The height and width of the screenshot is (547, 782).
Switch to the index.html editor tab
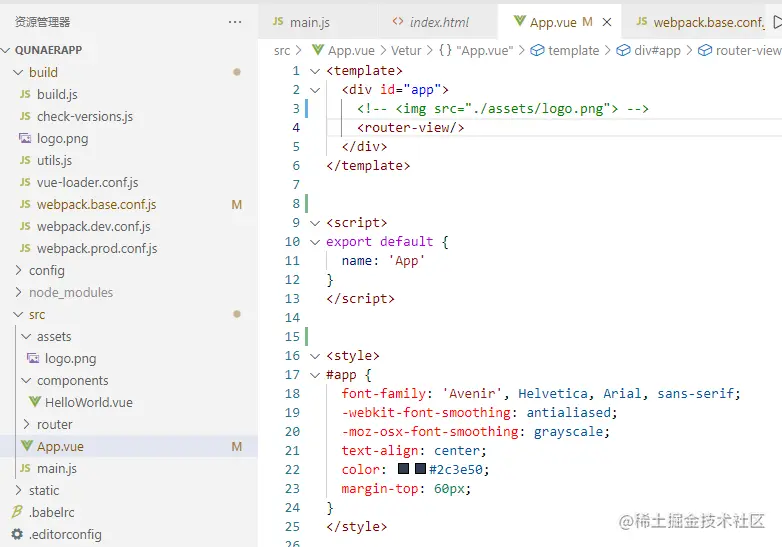click(437, 22)
